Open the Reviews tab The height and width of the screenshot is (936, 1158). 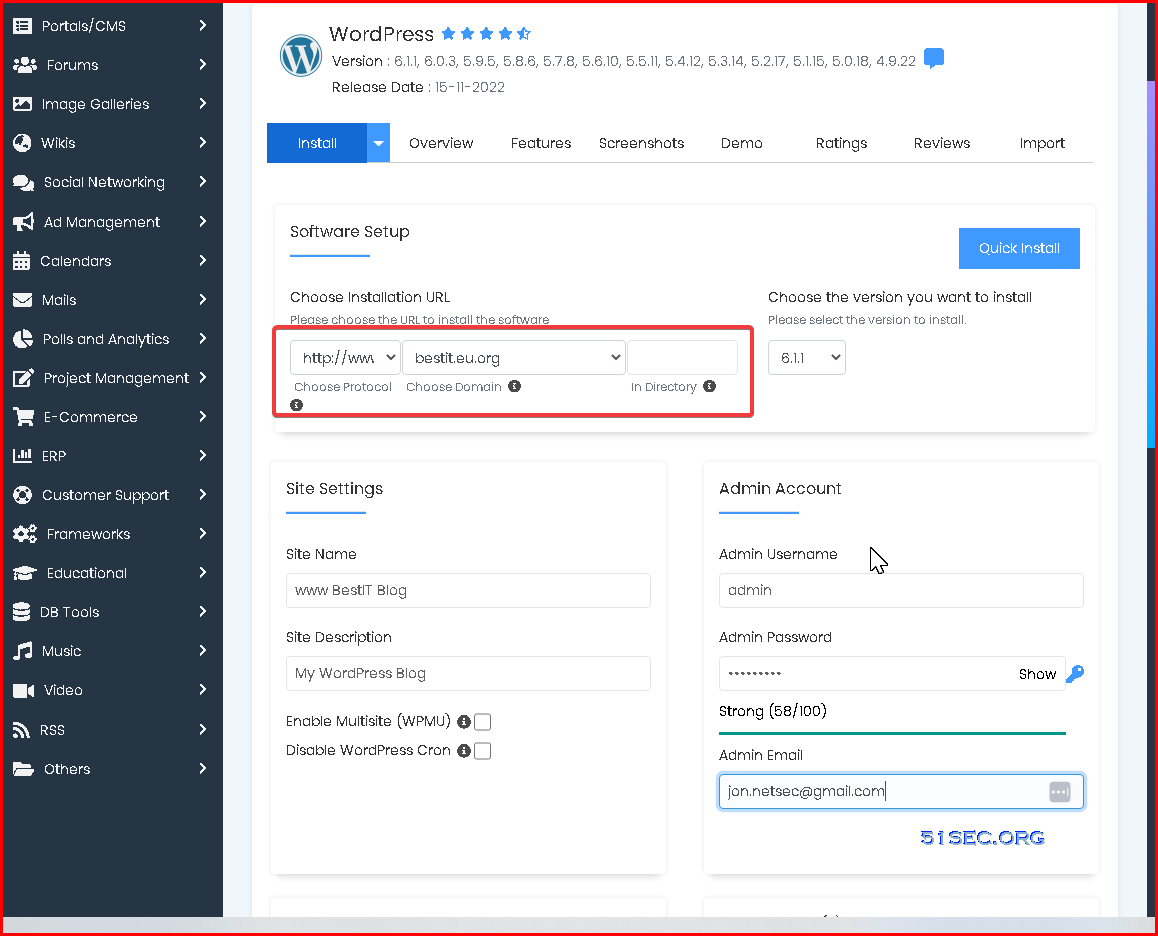[942, 143]
